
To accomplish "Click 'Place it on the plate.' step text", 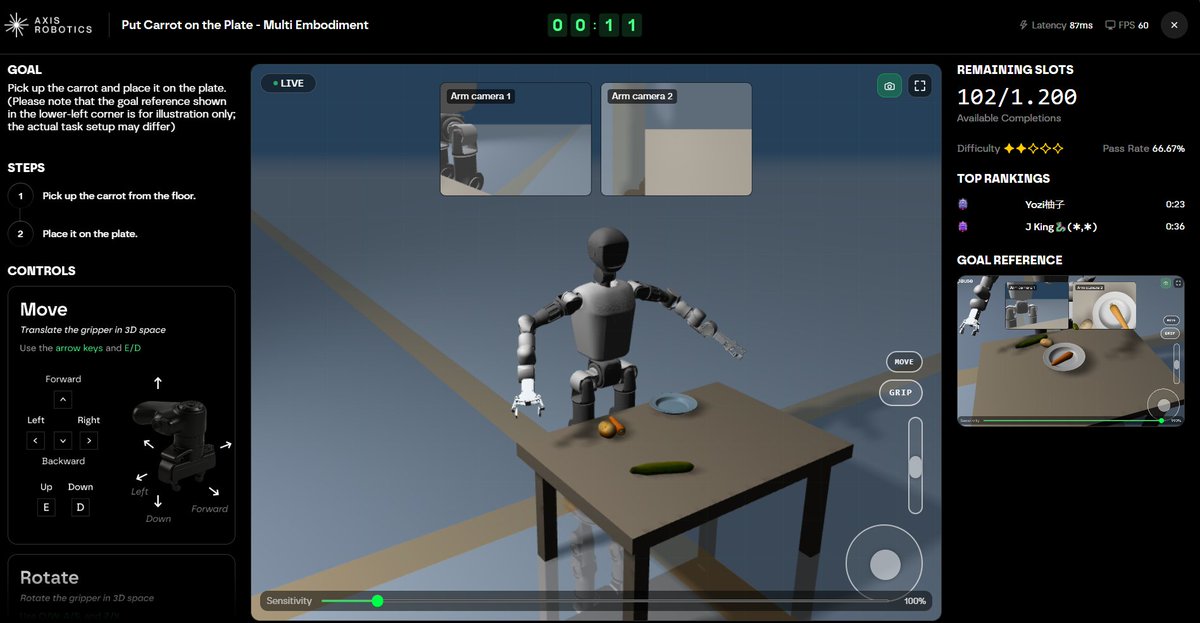I will (x=90, y=234).
